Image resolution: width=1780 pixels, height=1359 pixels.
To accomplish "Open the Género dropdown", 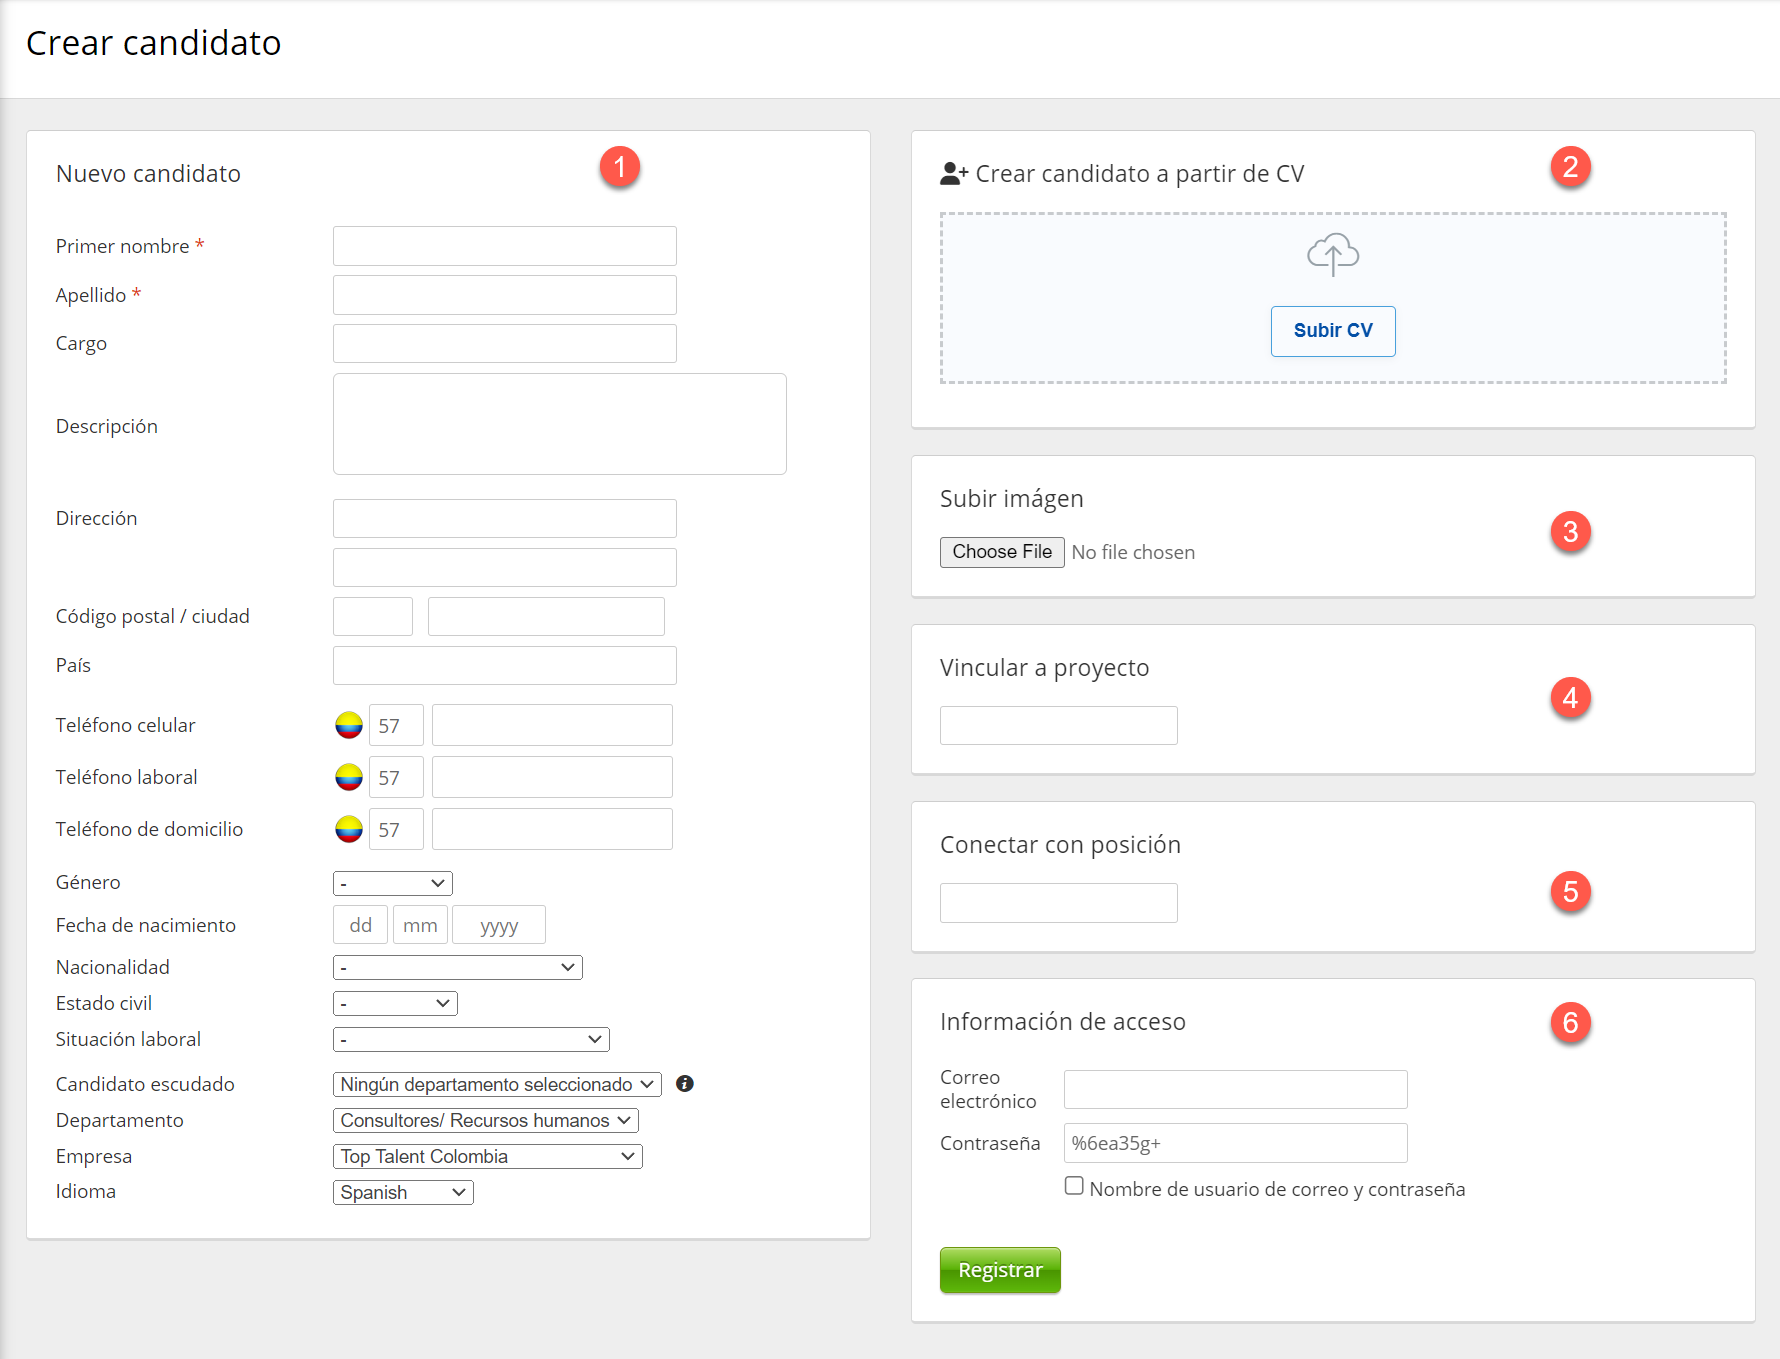I will 392,883.
